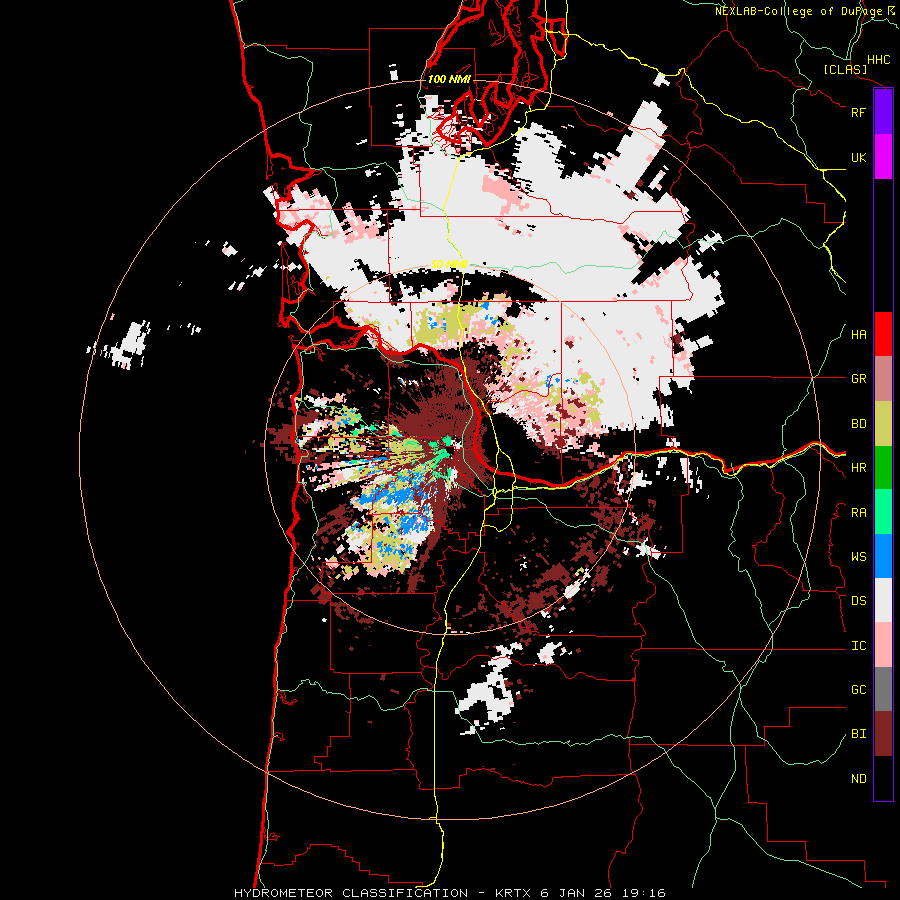900x900 pixels.
Task: Click the BI brown legend swatch
Action: pos(883,734)
